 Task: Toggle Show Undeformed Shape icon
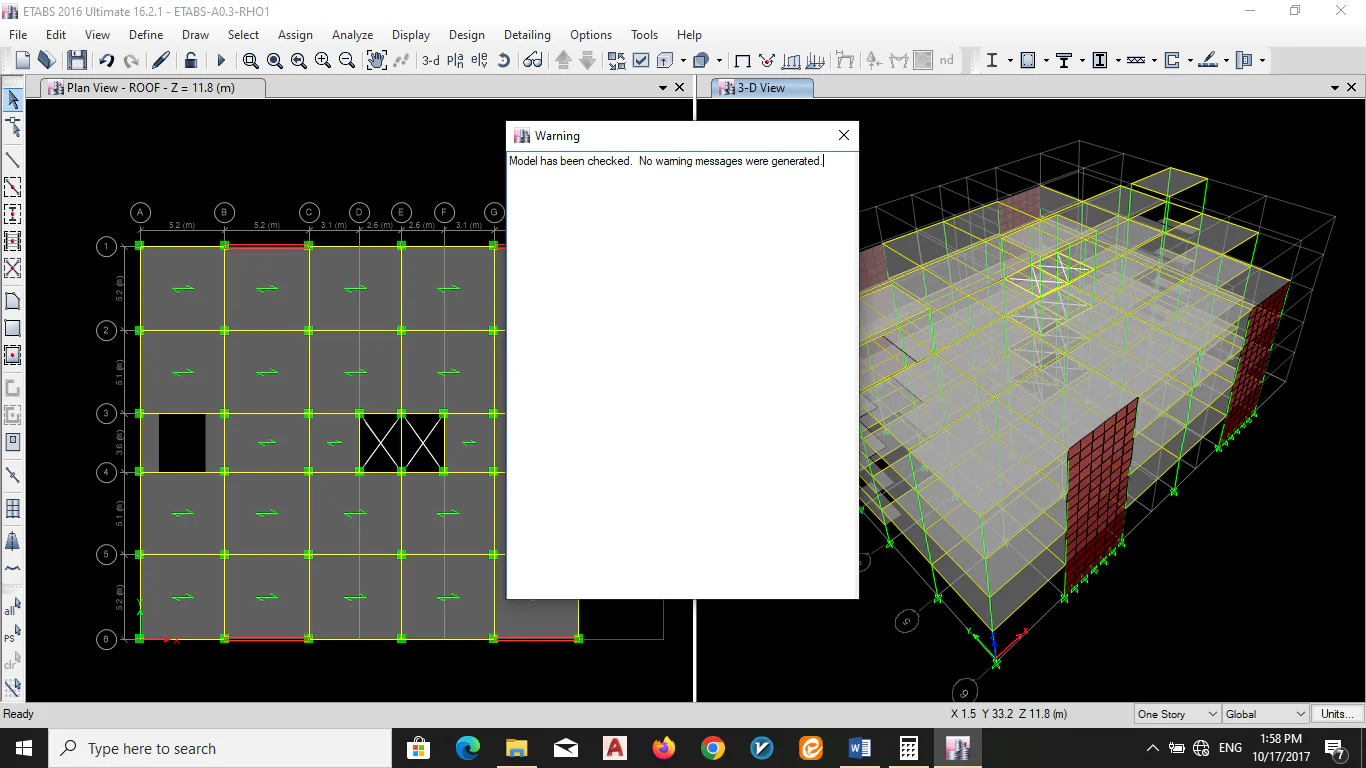coord(742,61)
